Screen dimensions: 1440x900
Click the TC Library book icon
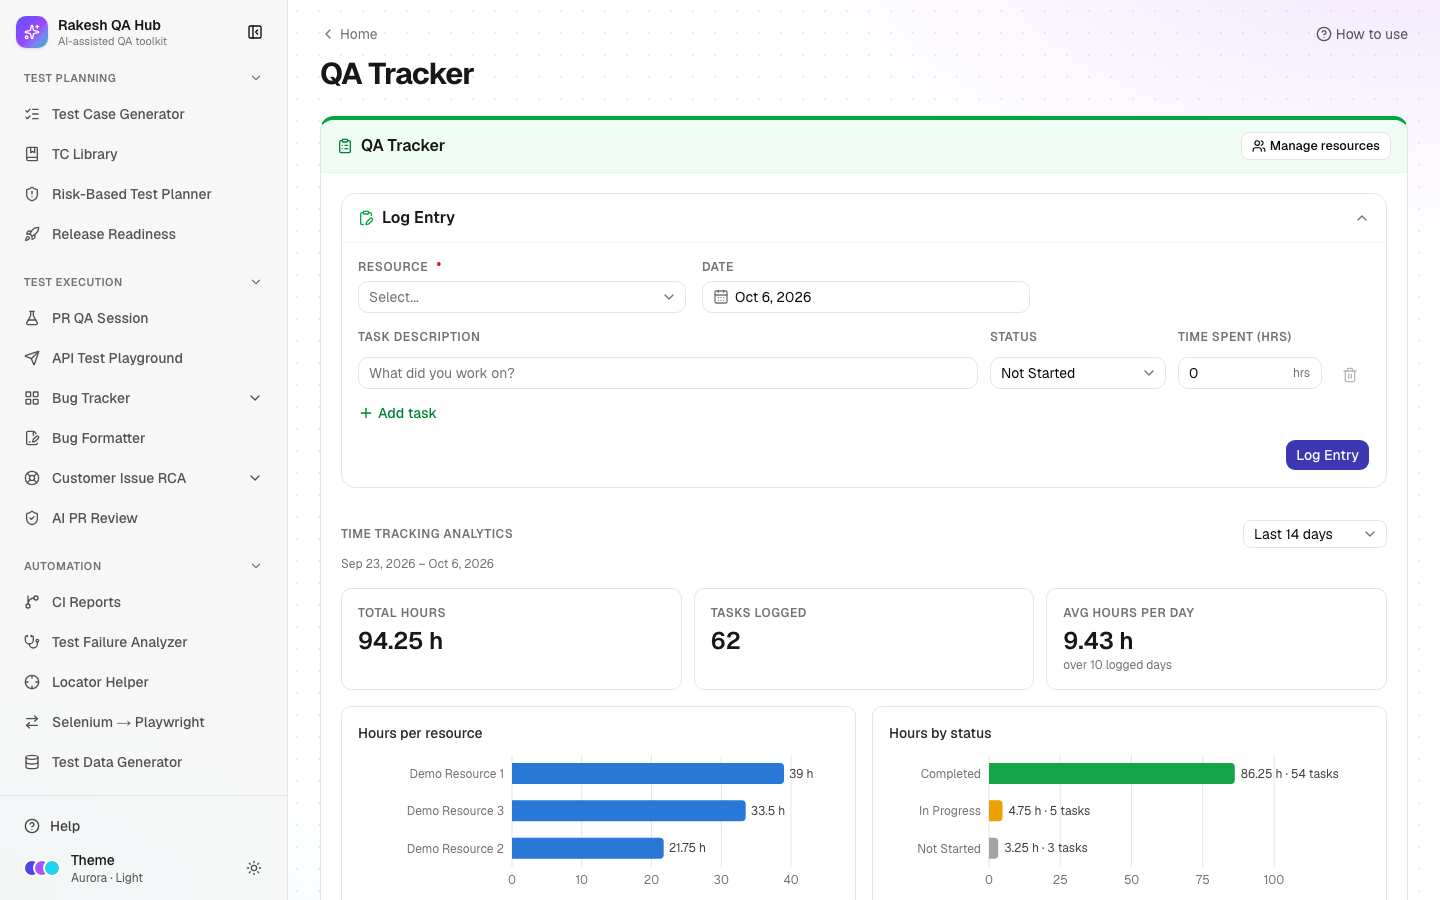click(x=32, y=154)
